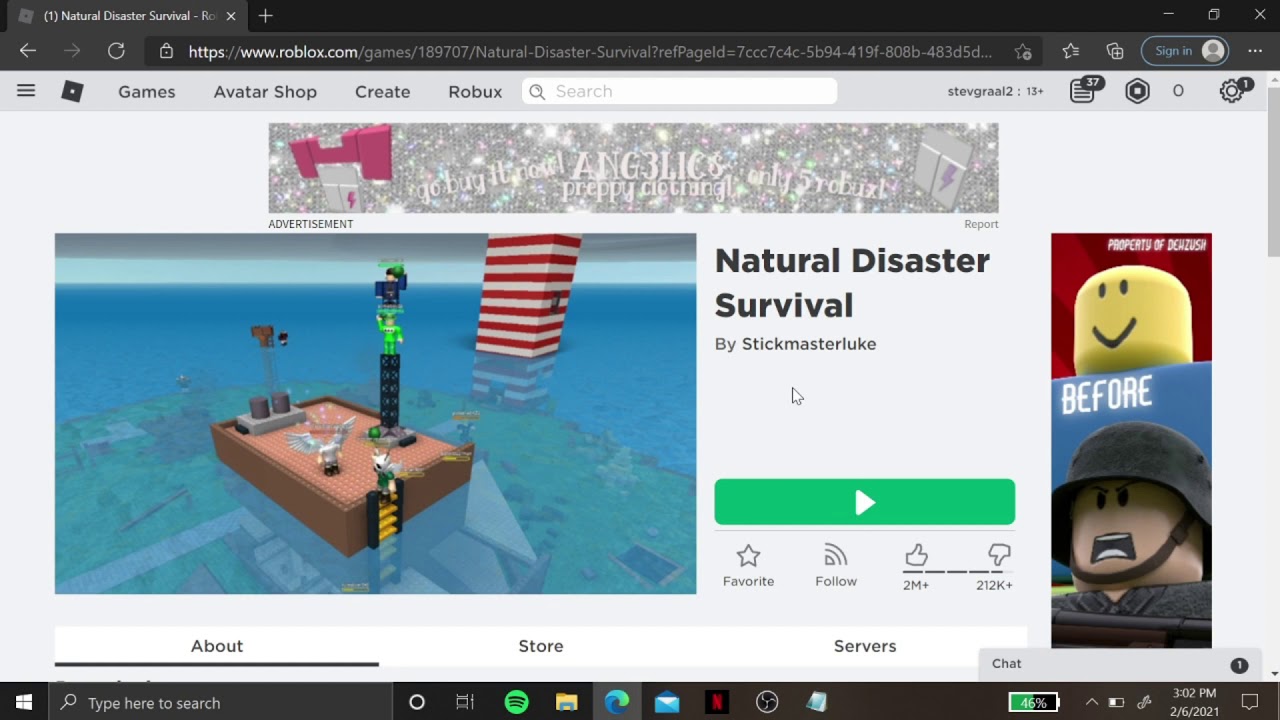Open the messages feed icon with 37 badge

pyautogui.click(x=1082, y=91)
